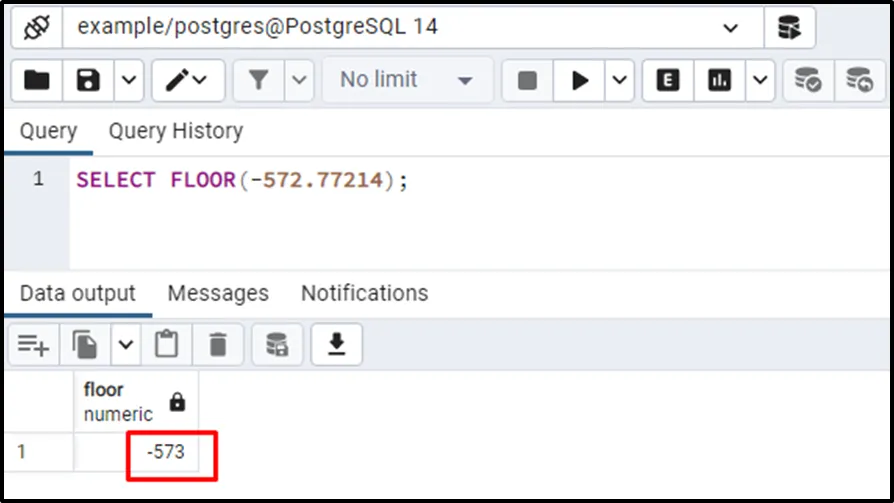Click the Stop query square button
The image size is (894, 503).
point(527,80)
